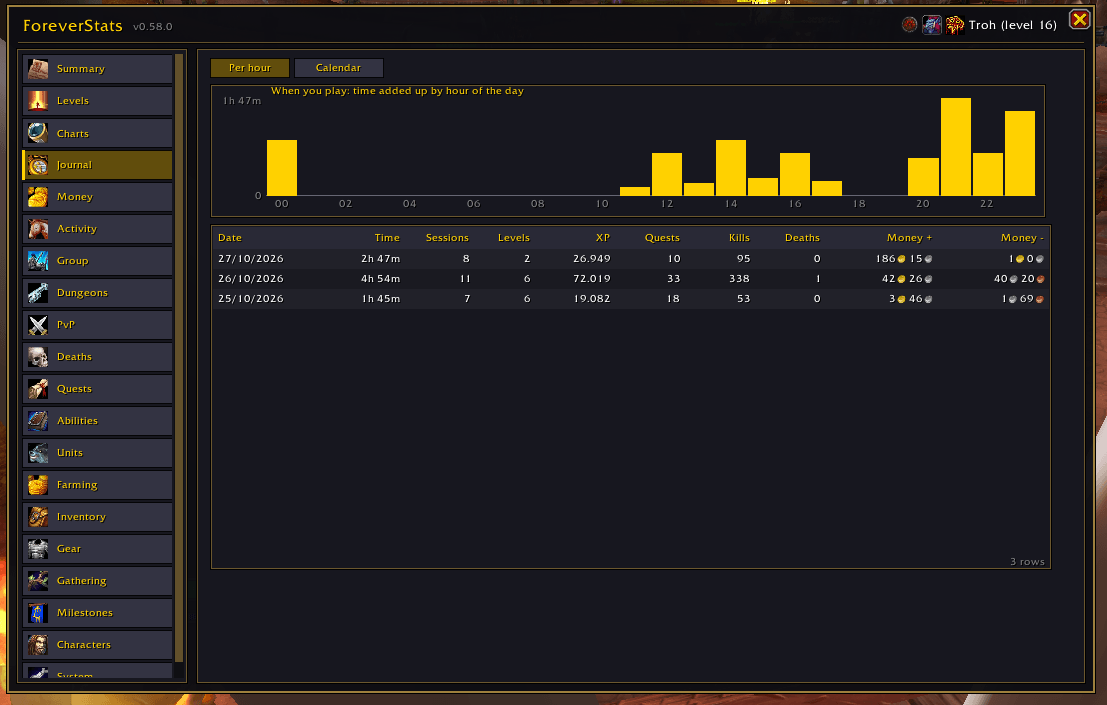1107x705 pixels.
Task: Click the 25/10/2026 date cell
Action: click(x=251, y=299)
